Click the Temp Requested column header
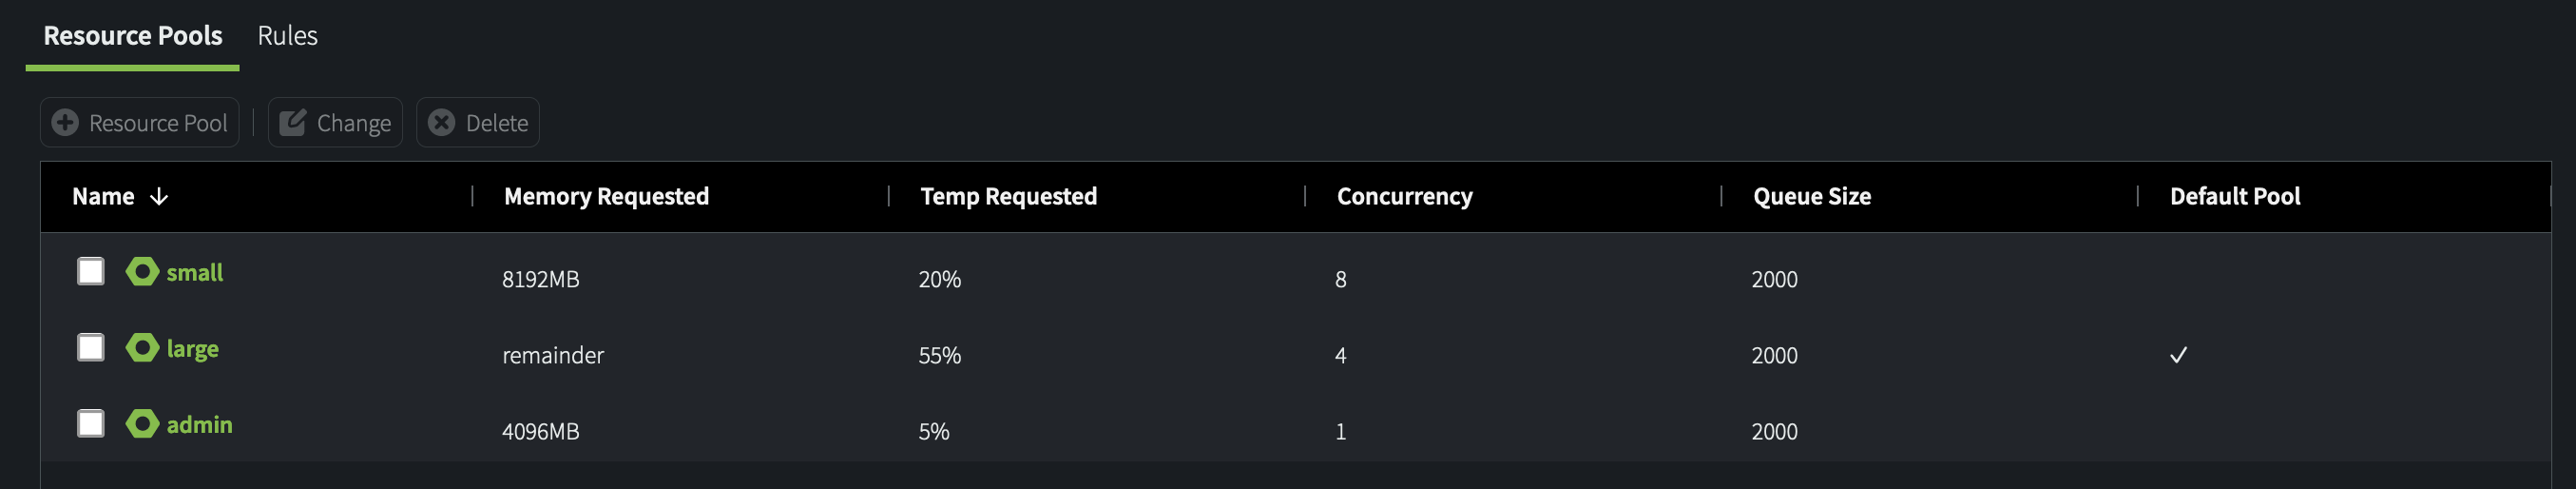 [x=1008, y=197]
